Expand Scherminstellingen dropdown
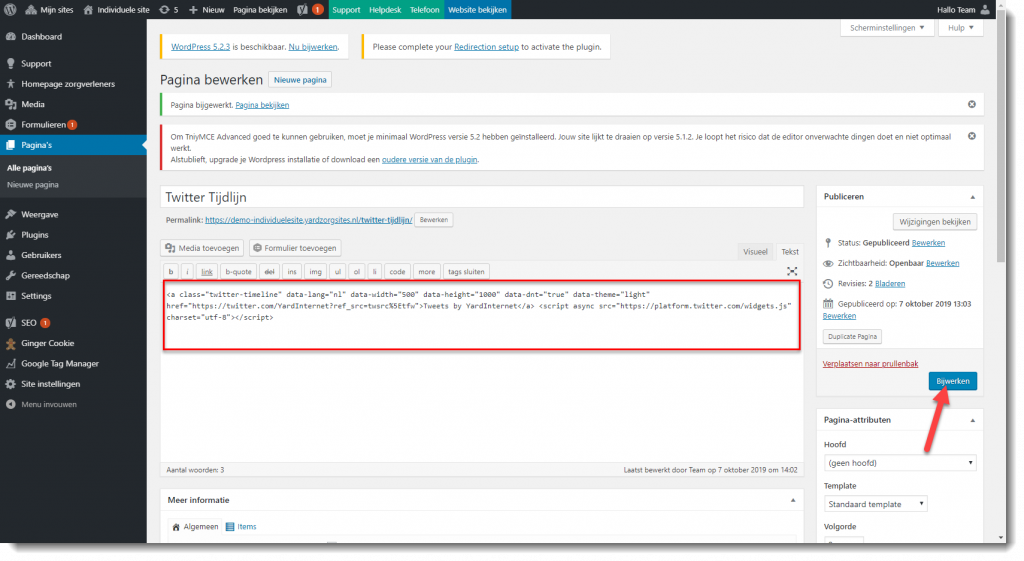The height and width of the screenshot is (561, 1024). [x=887, y=28]
